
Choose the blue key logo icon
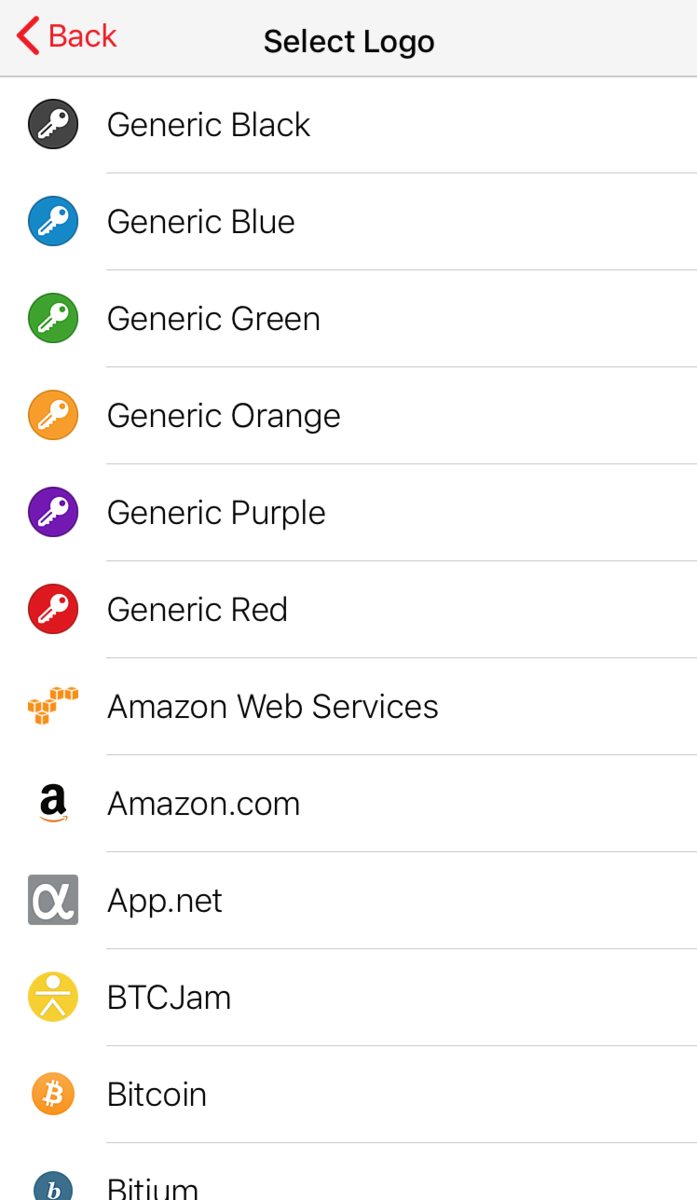[x=53, y=222]
